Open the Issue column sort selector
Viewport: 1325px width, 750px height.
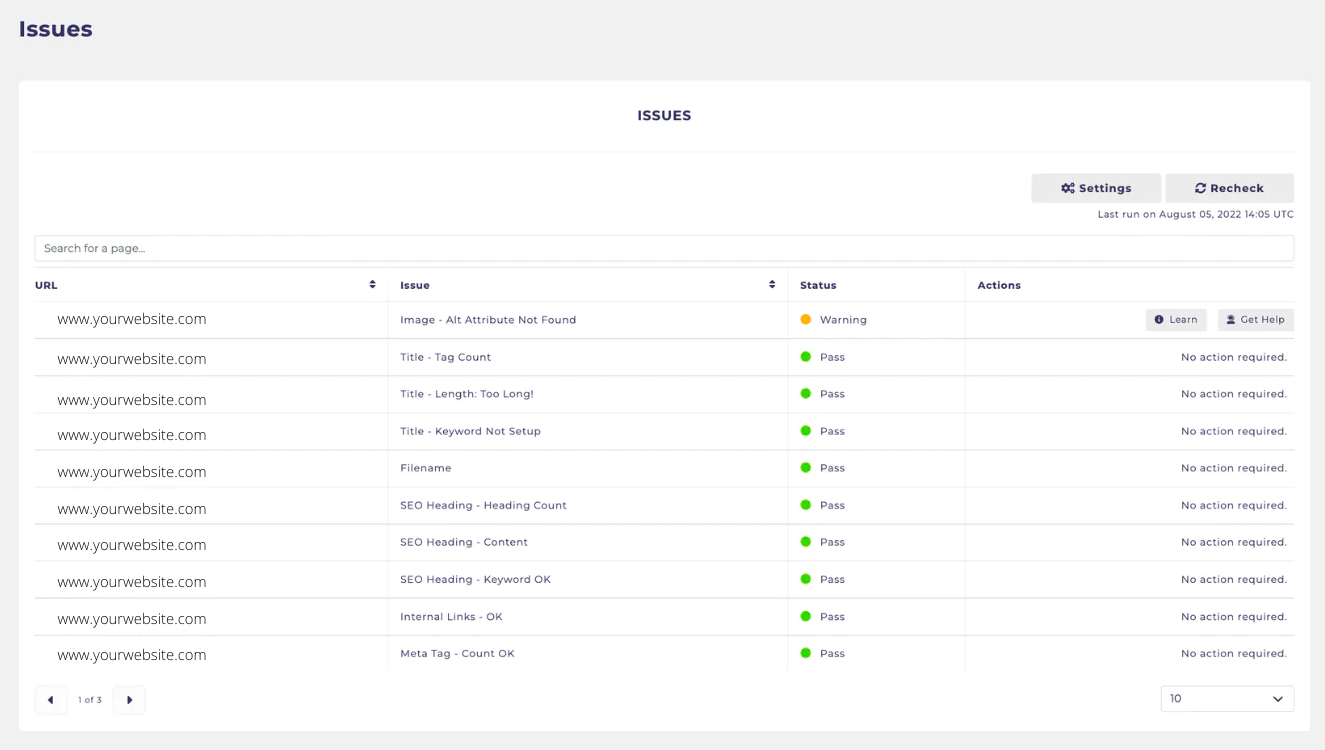point(771,284)
